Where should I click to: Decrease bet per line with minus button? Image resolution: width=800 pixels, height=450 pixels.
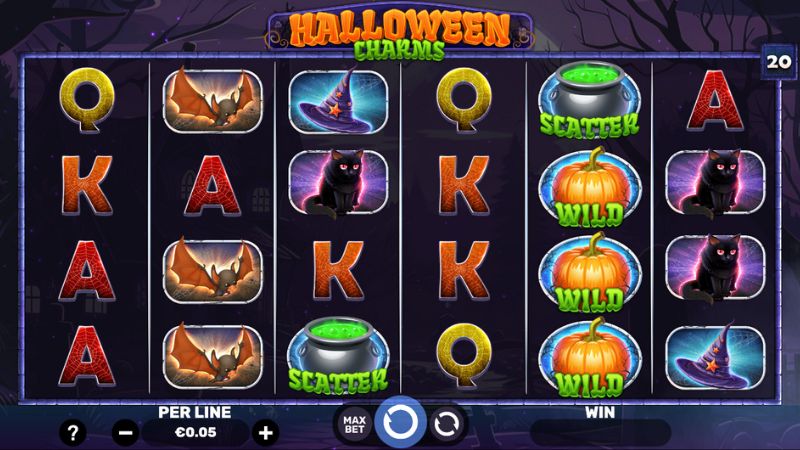click(x=126, y=433)
